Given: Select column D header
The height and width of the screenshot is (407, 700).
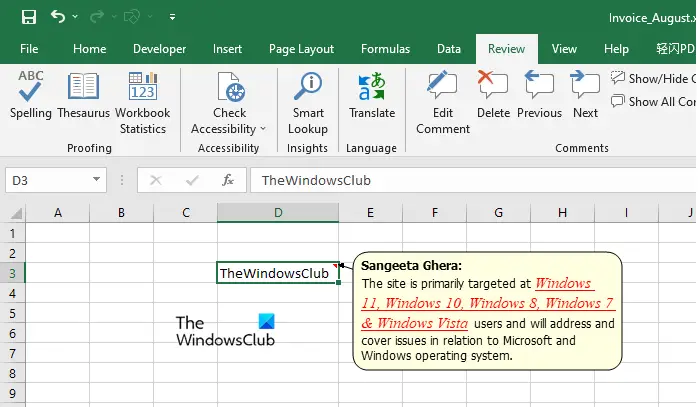Looking at the screenshot, I should [x=278, y=212].
